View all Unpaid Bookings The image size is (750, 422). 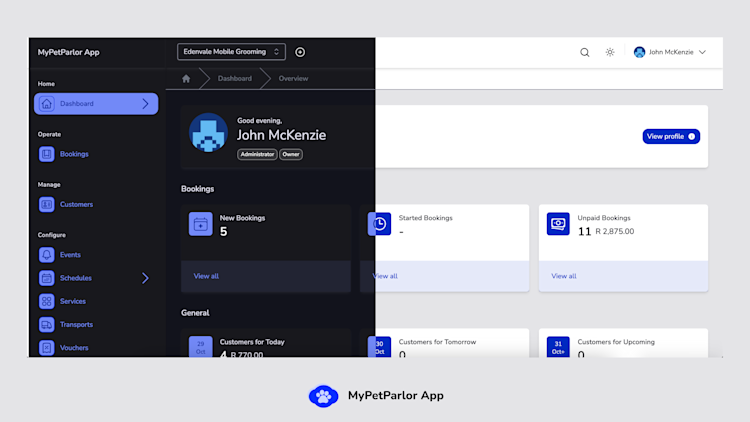(x=564, y=276)
